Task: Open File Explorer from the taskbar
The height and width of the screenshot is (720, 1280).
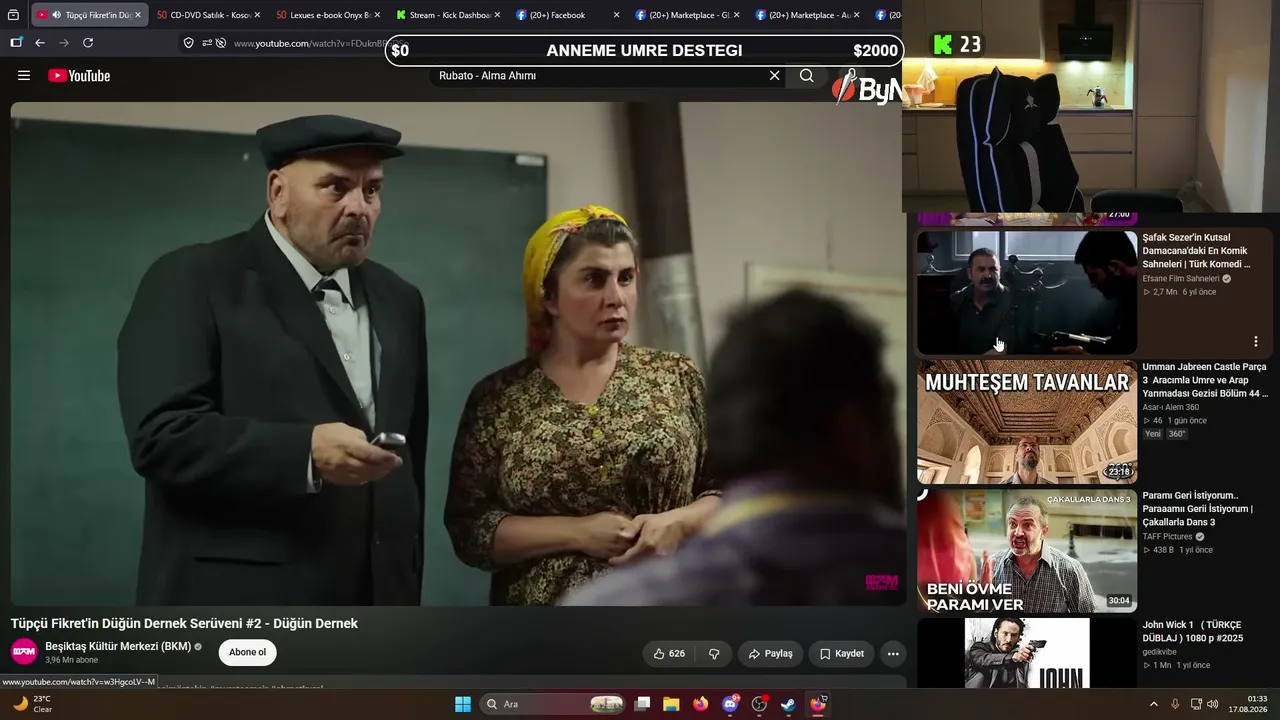Action: pos(671,704)
